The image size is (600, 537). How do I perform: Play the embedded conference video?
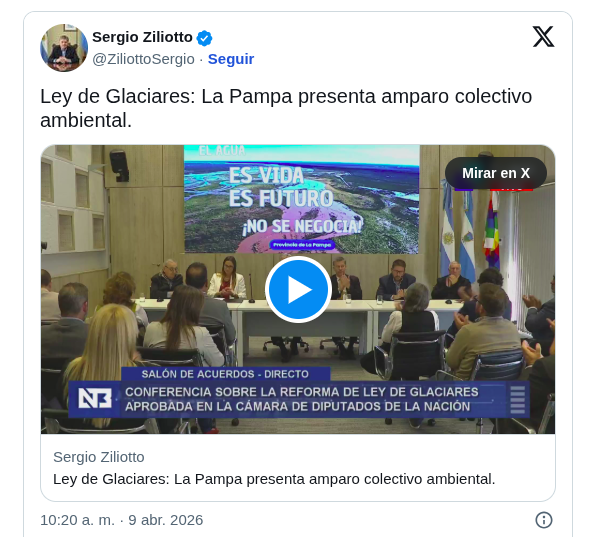pyautogui.click(x=298, y=290)
